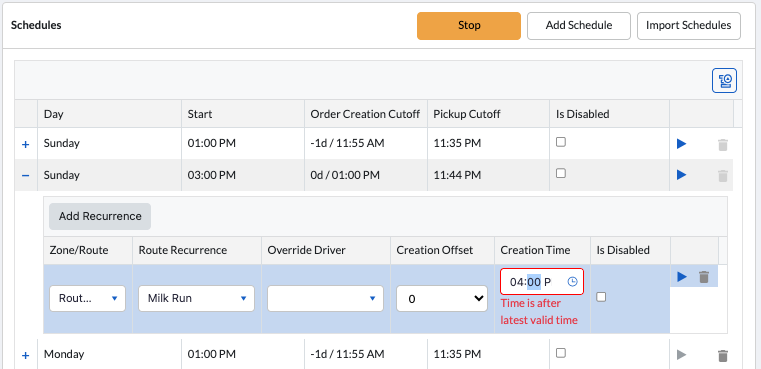
Task: Open the Creation Offset dropdown
Action: (x=442, y=299)
